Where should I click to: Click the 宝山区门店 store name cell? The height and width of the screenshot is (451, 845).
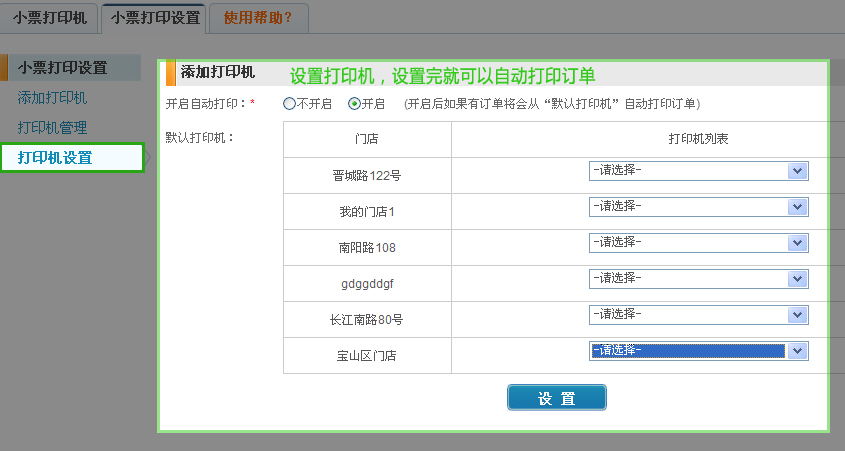coord(367,356)
